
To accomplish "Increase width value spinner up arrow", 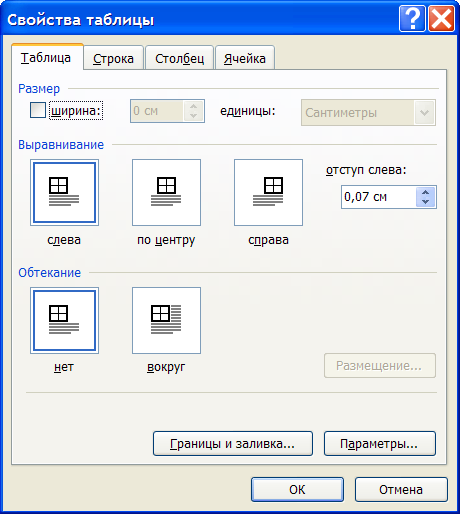I will click(193, 106).
